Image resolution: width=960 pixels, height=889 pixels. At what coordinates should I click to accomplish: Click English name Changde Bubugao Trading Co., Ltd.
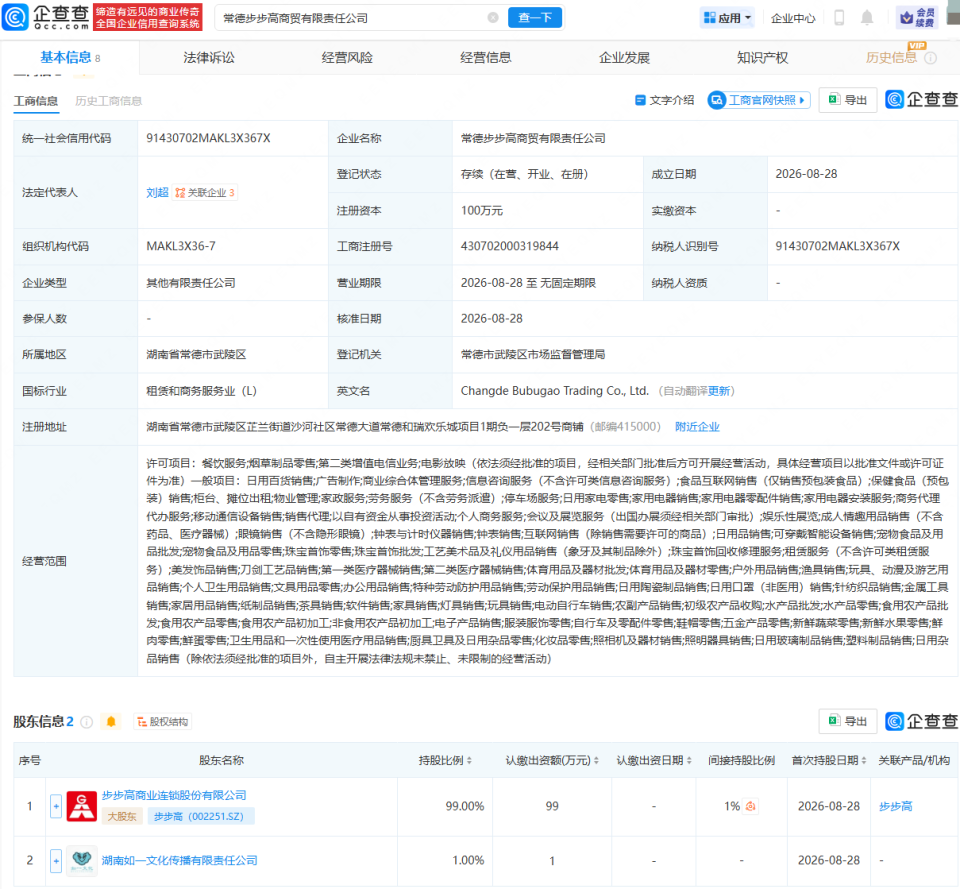coord(555,391)
